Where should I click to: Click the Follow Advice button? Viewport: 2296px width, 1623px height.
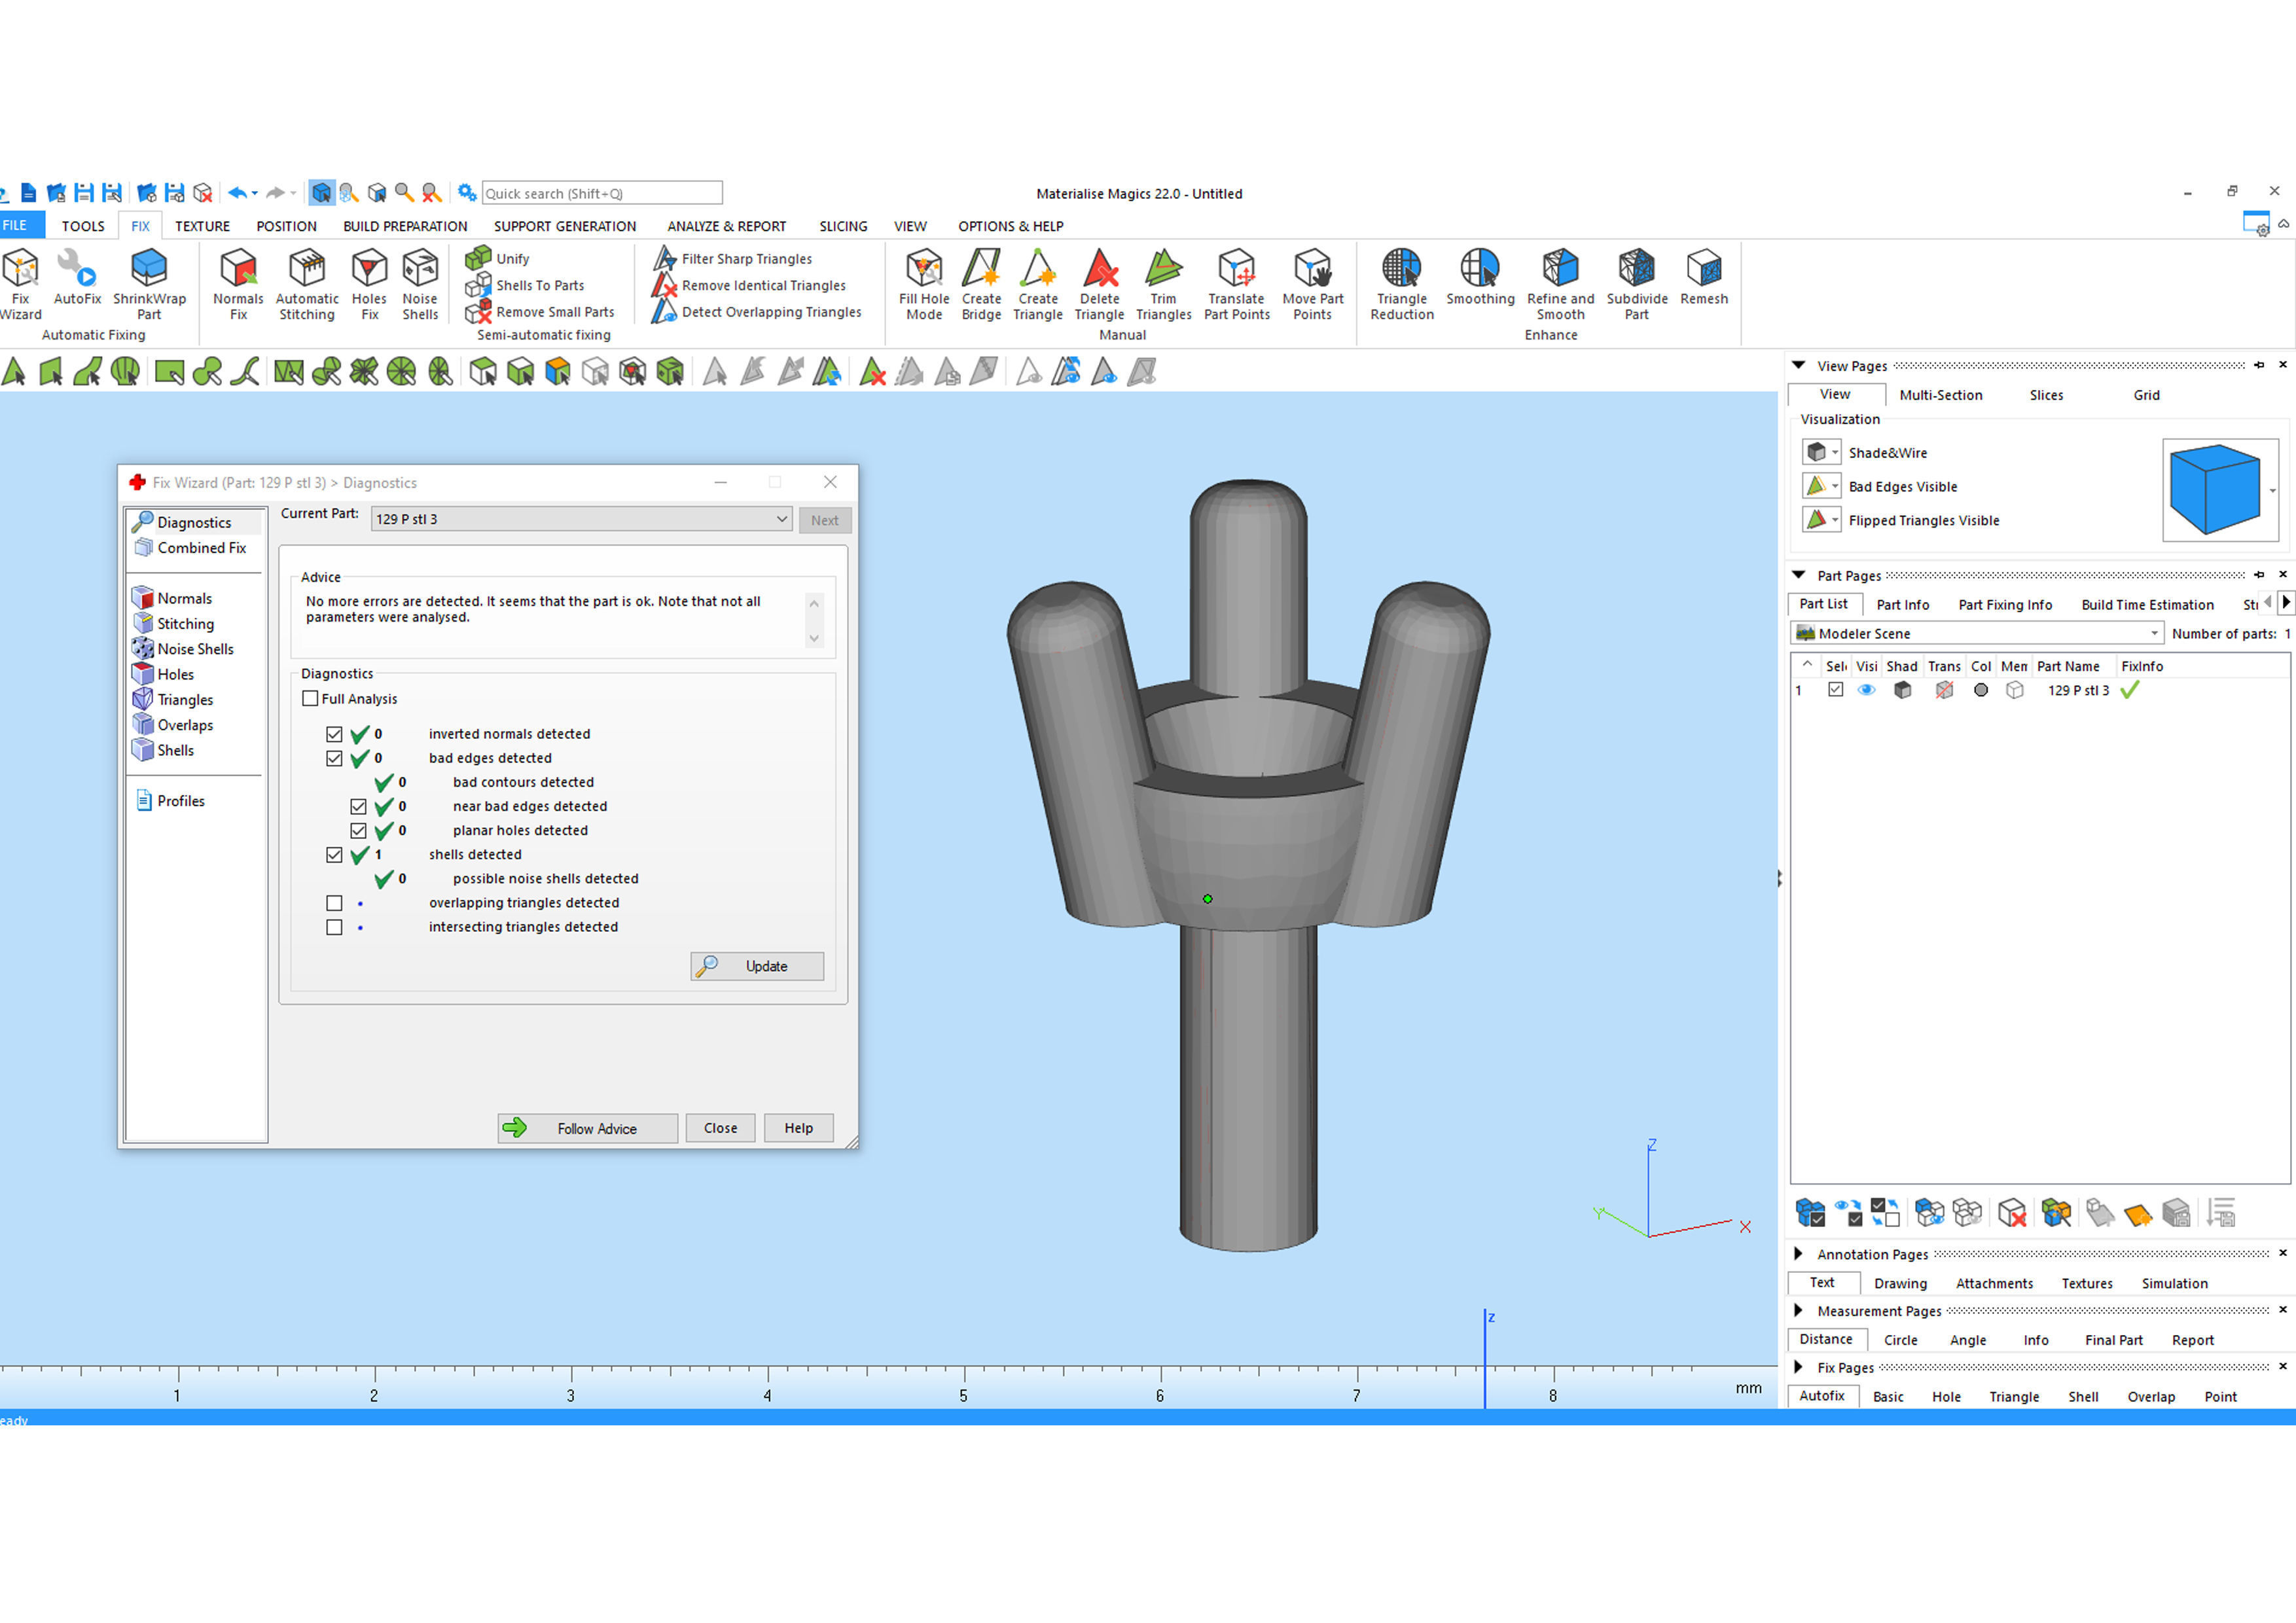pos(587,1128)
